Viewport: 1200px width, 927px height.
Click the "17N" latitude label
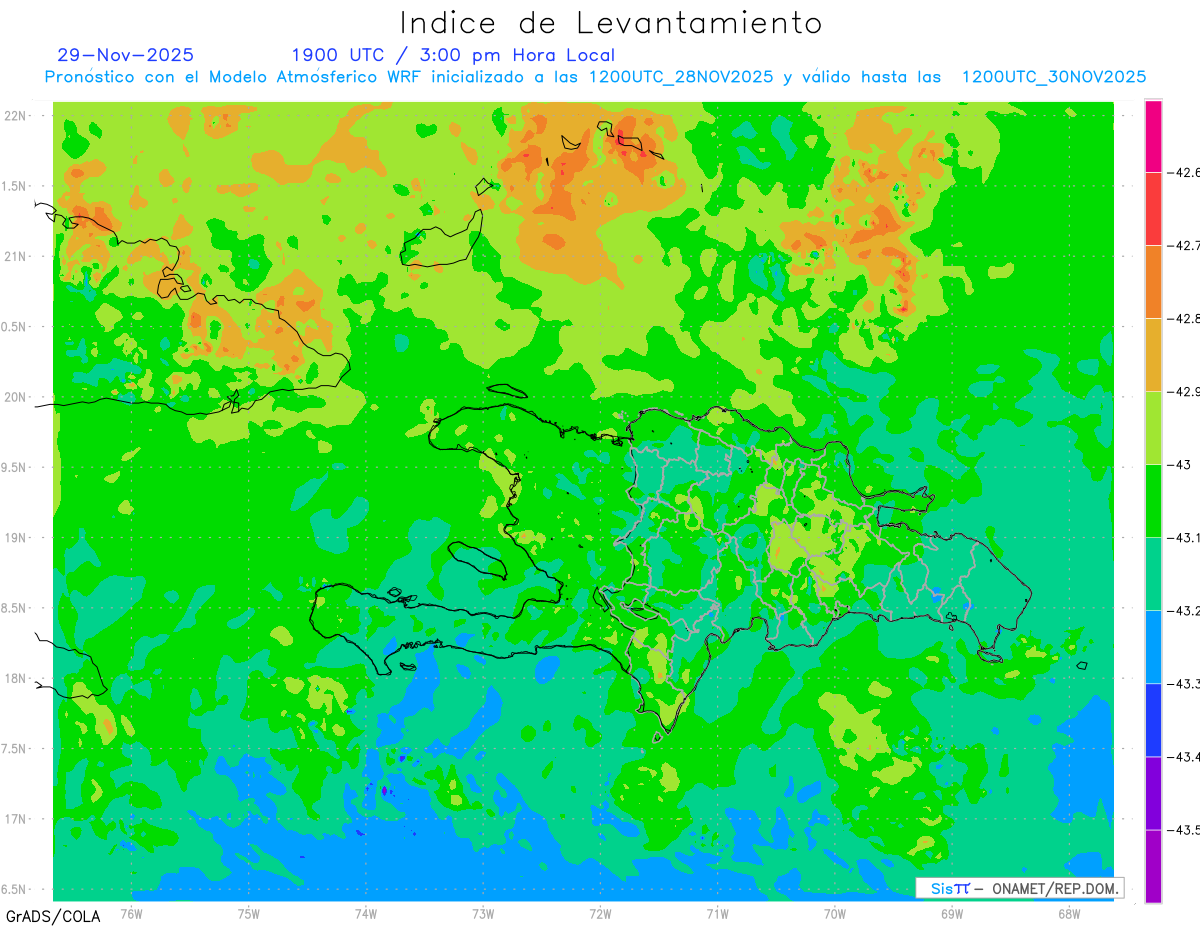pyautogui.click(x=15, y=819)
